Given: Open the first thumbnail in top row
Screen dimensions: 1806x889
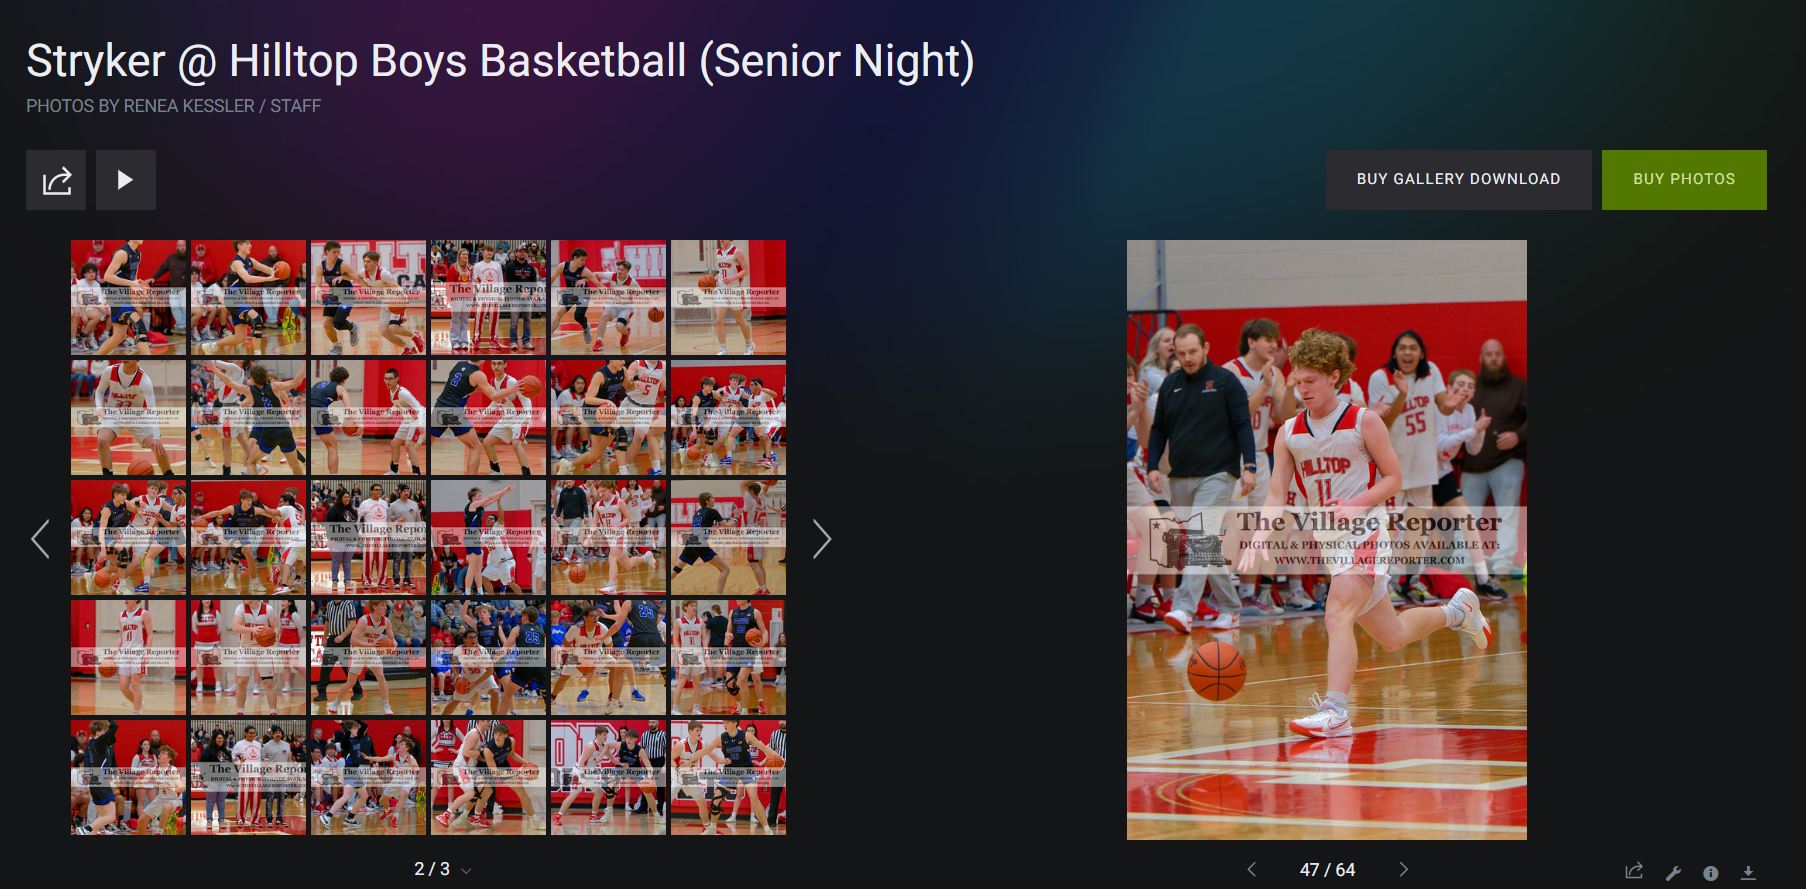Looking at the screenshot, I should point(128,297).
